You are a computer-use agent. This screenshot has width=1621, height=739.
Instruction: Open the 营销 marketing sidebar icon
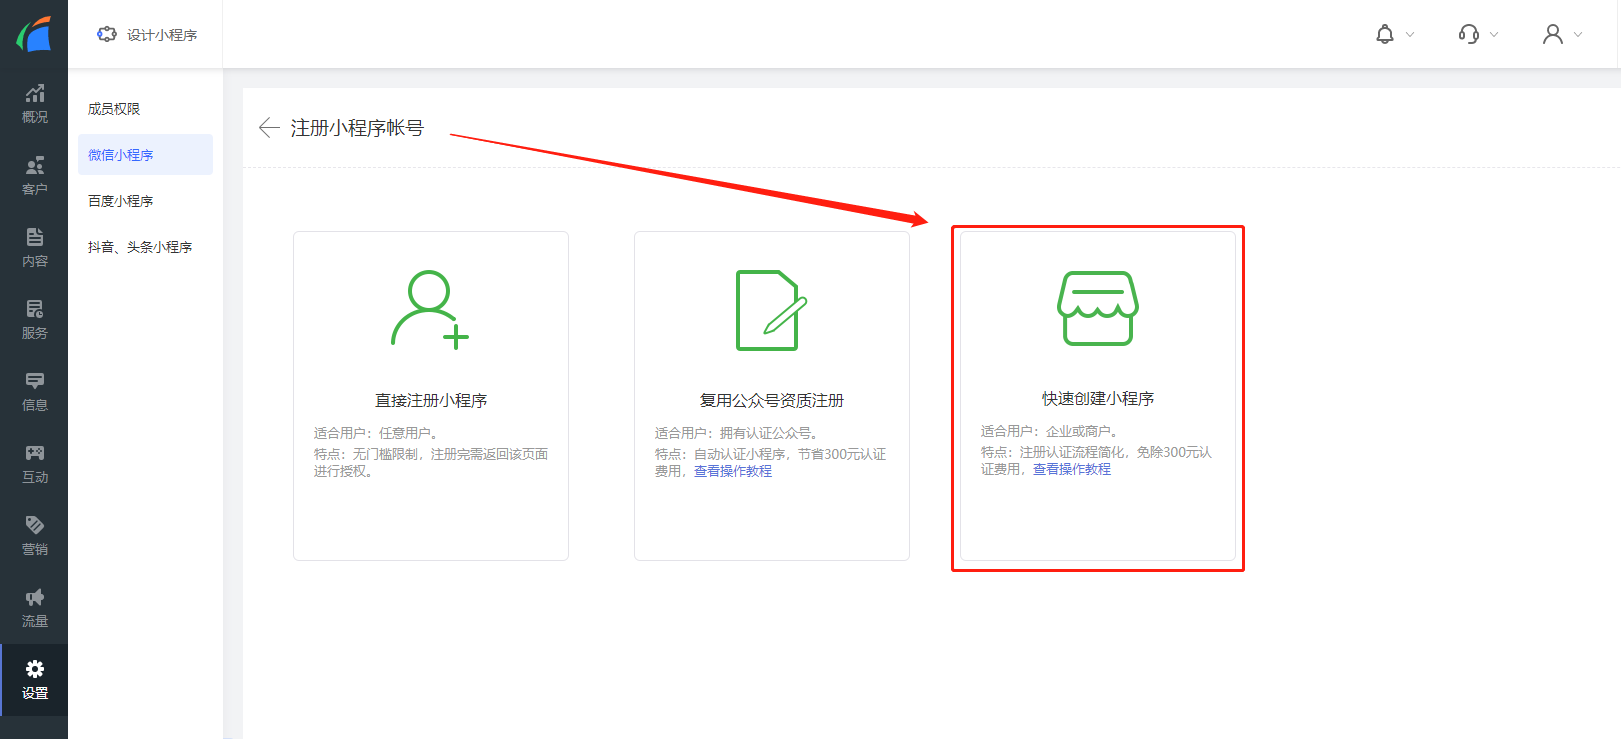34,535
